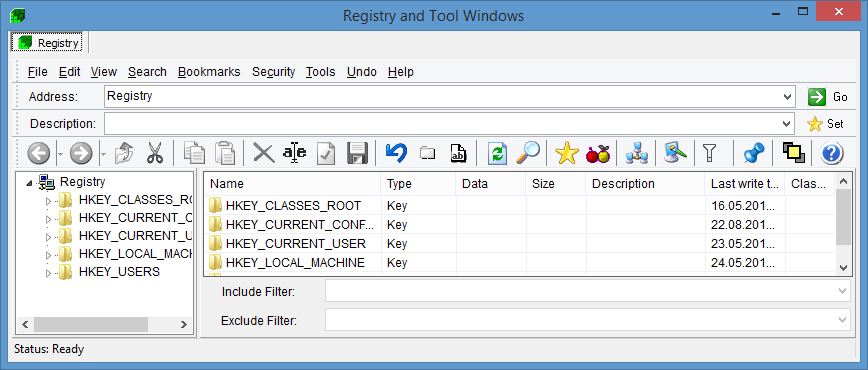The image size is (868, 370).
Task: Go forward with the right arrow button
Action: (81, 153)
